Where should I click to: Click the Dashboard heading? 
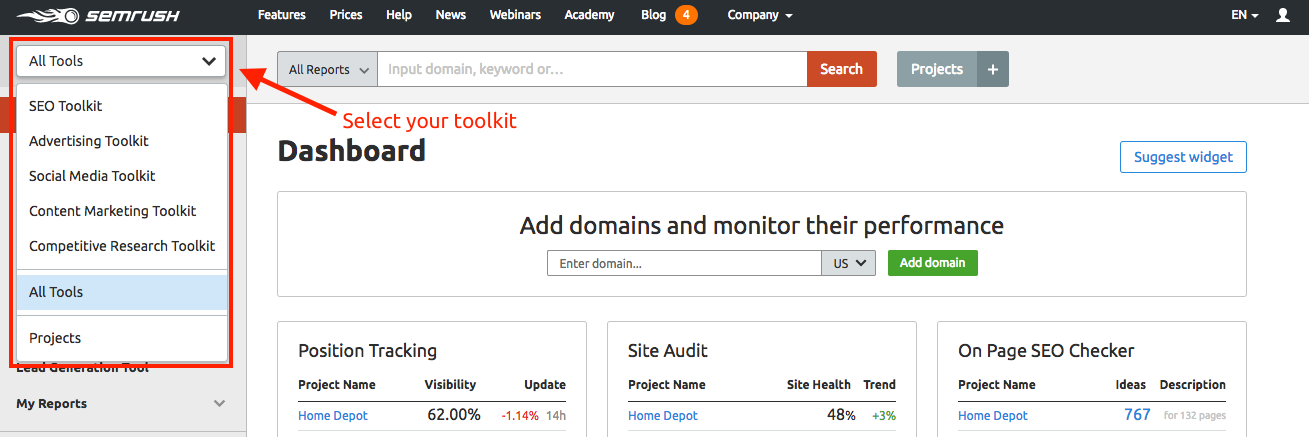[352, 151]
